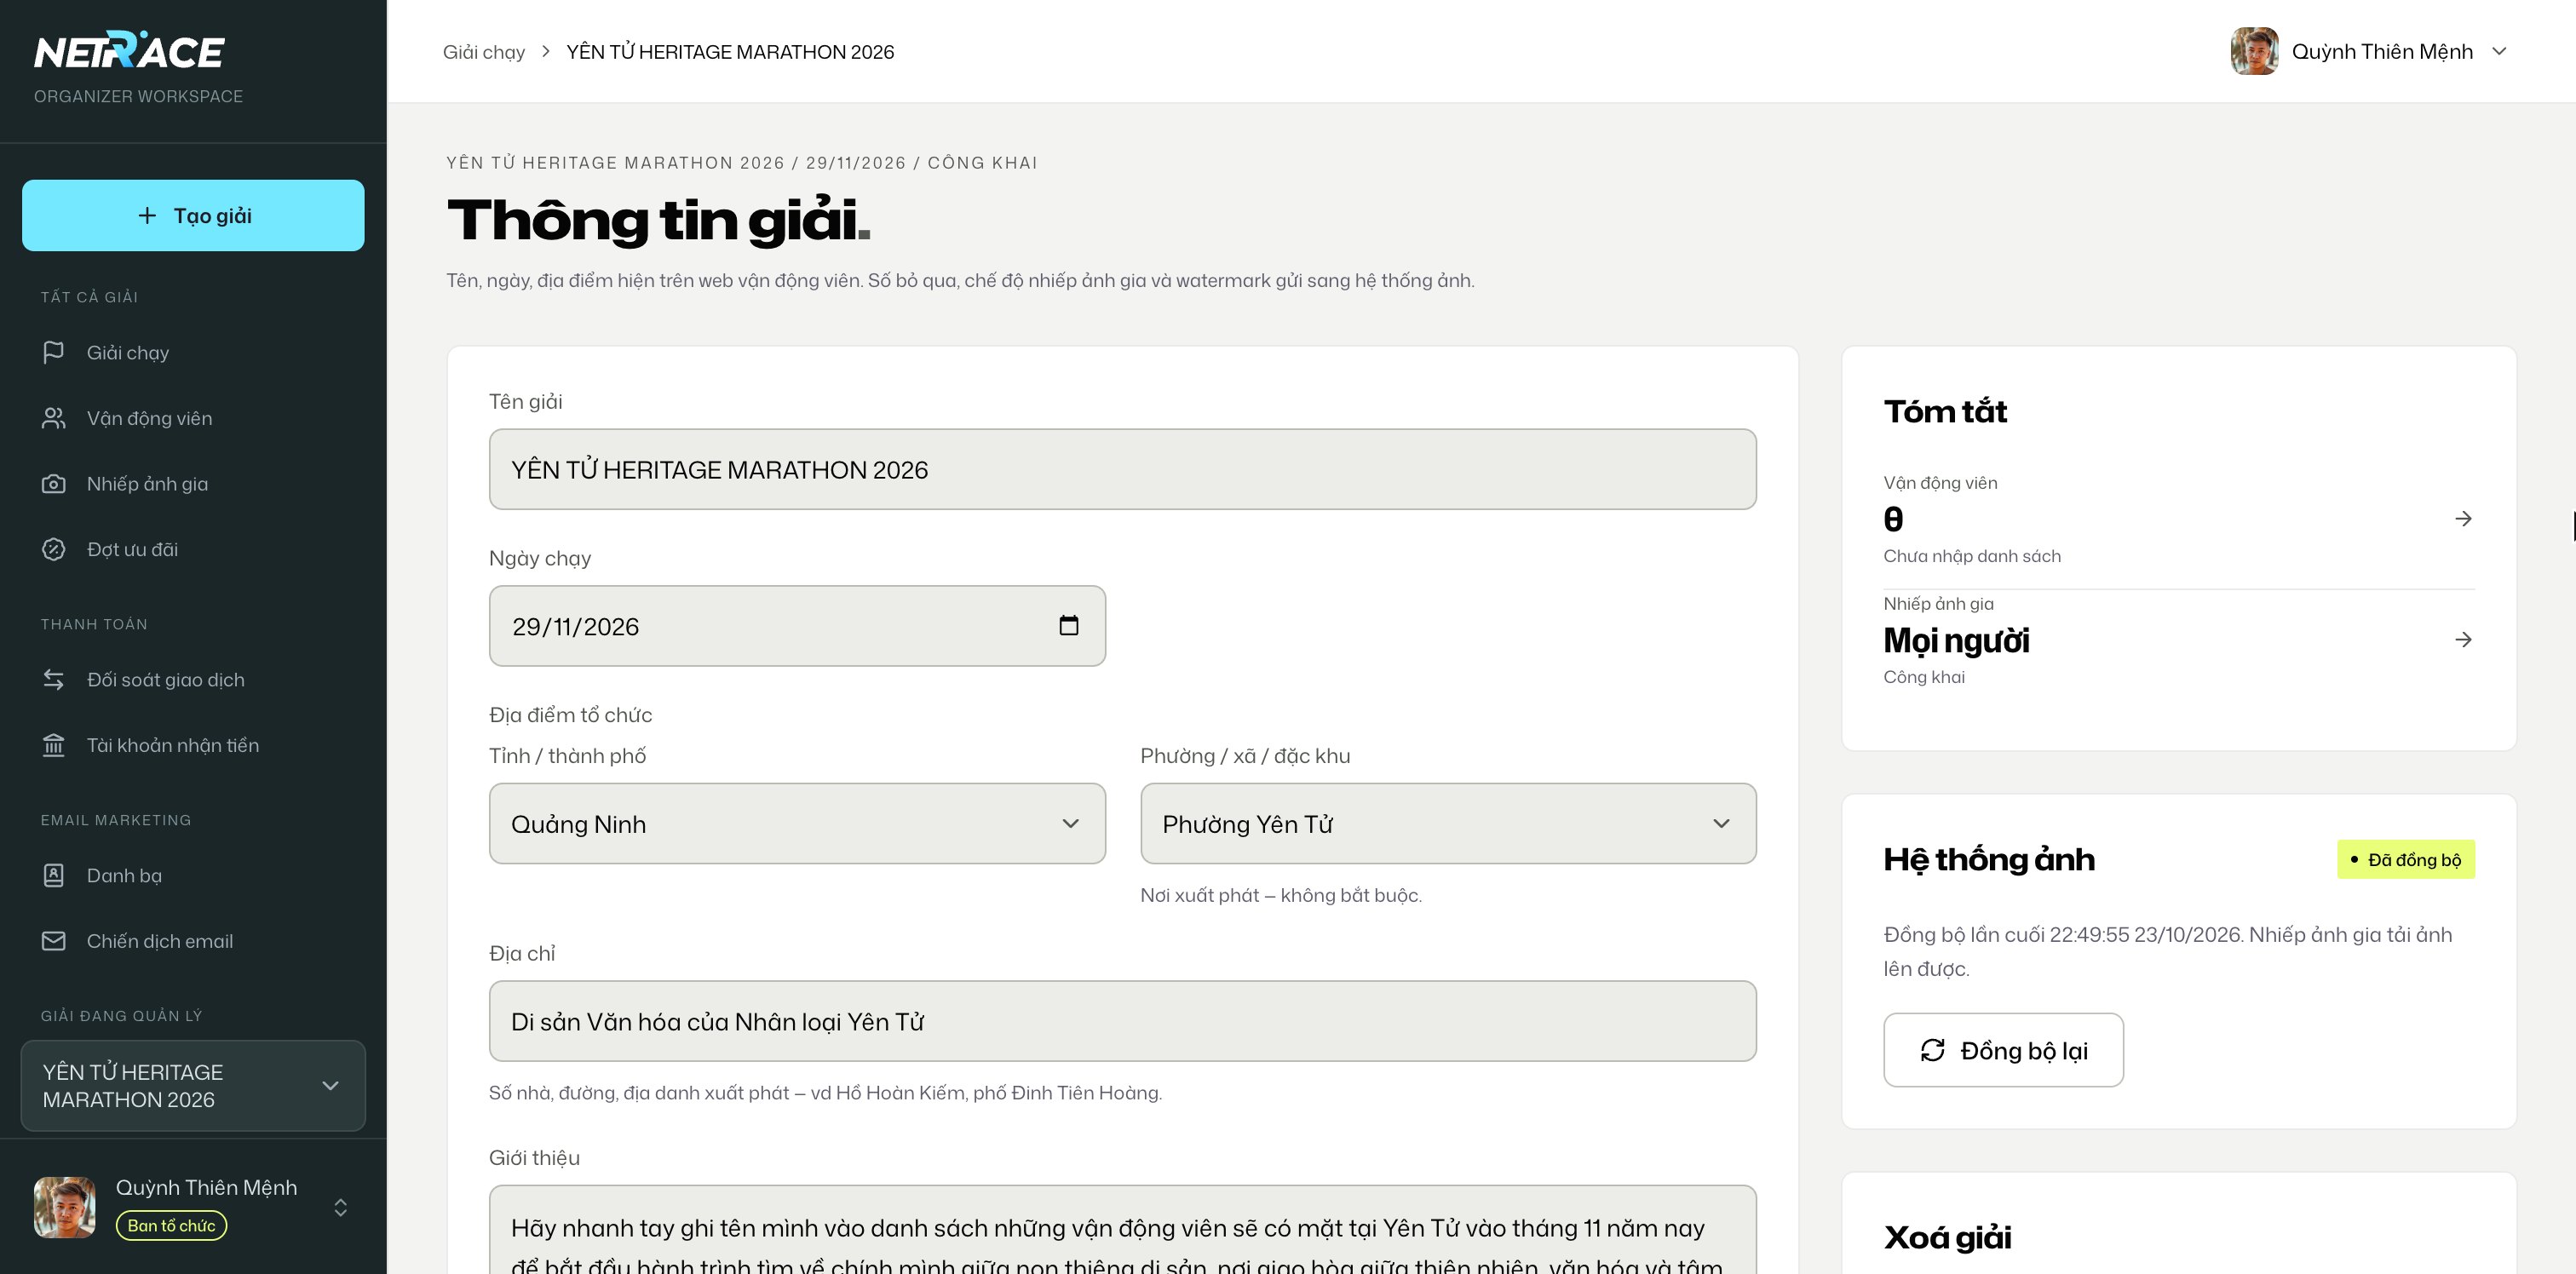
Task: Open the Phường Yên Tử ward dropdown
Action: coord(1448,824)
